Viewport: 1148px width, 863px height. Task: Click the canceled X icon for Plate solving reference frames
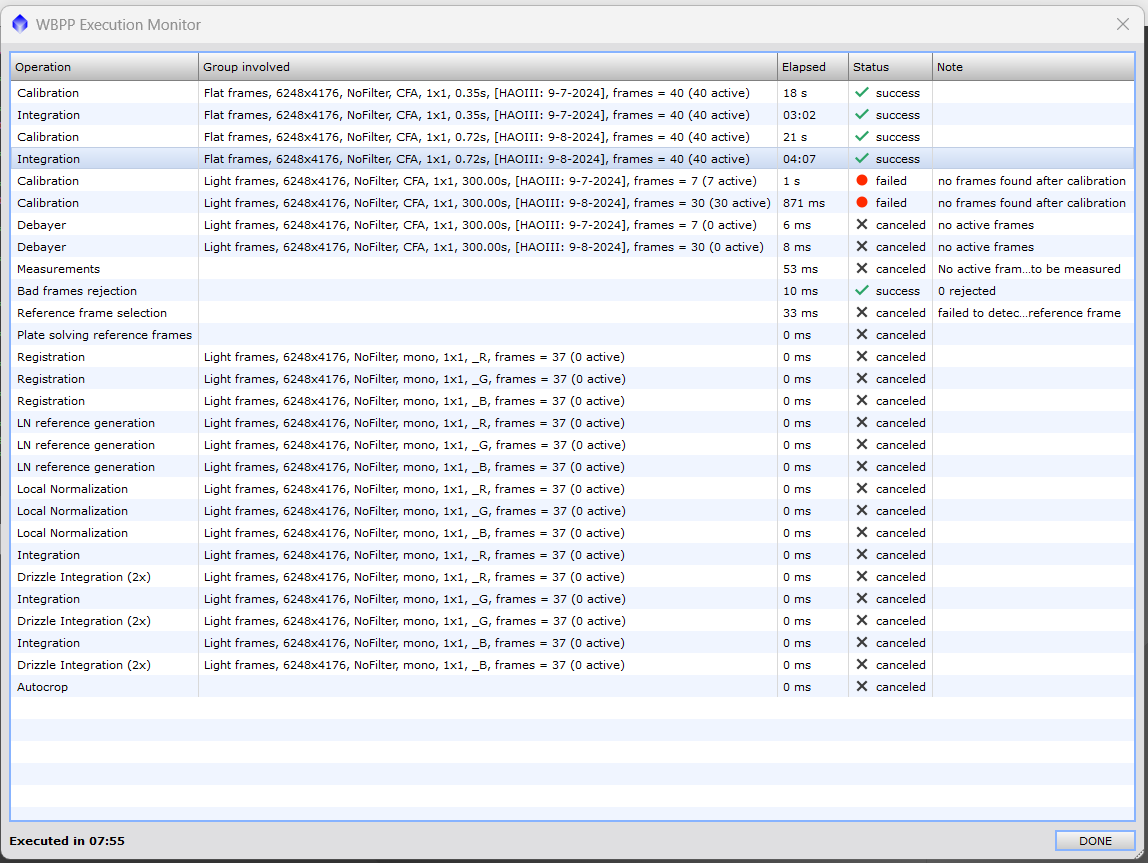point(862,335)
